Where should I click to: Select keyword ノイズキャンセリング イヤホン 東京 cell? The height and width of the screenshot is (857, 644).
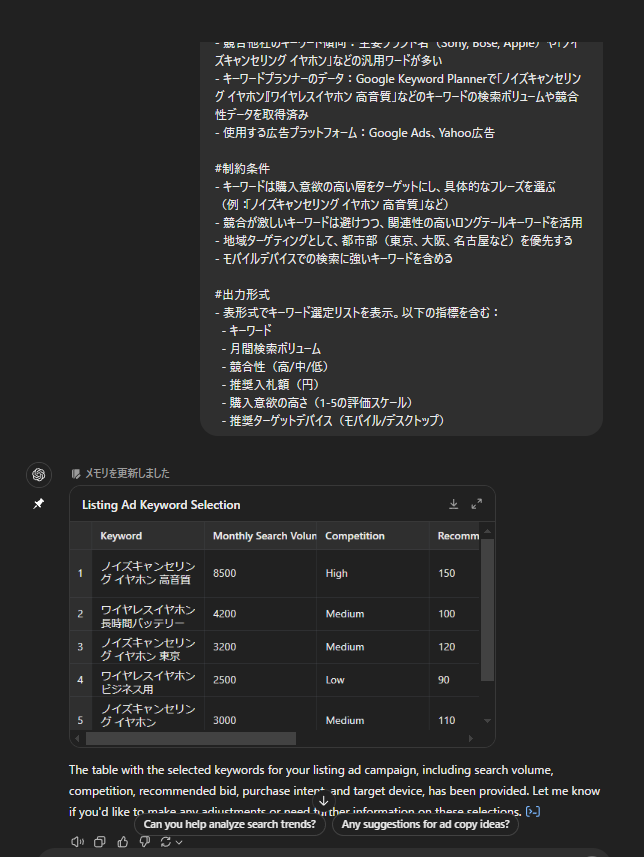pos(148,647)
